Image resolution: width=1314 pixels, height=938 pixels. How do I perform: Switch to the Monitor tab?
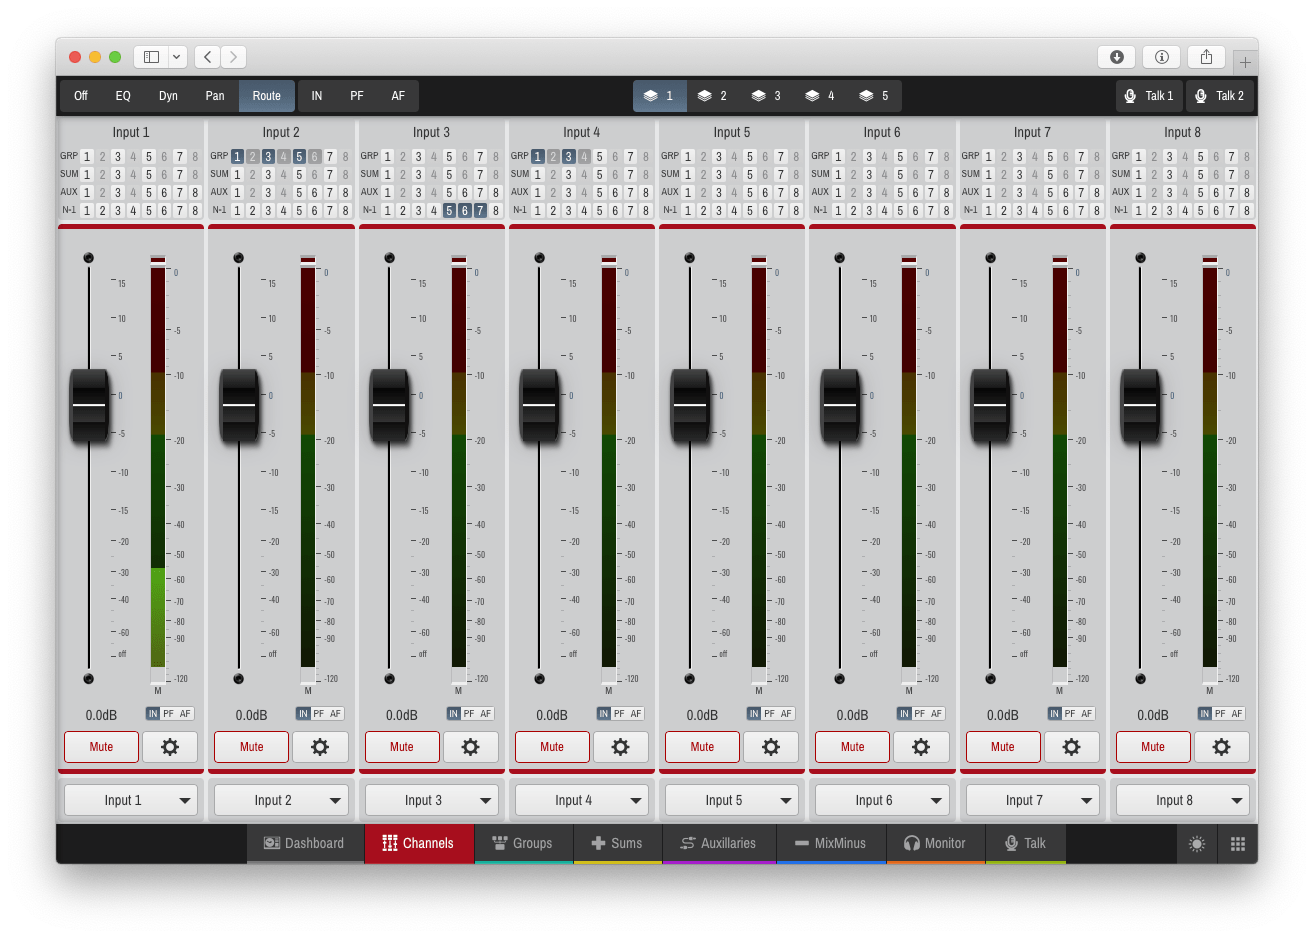(935, 844)
